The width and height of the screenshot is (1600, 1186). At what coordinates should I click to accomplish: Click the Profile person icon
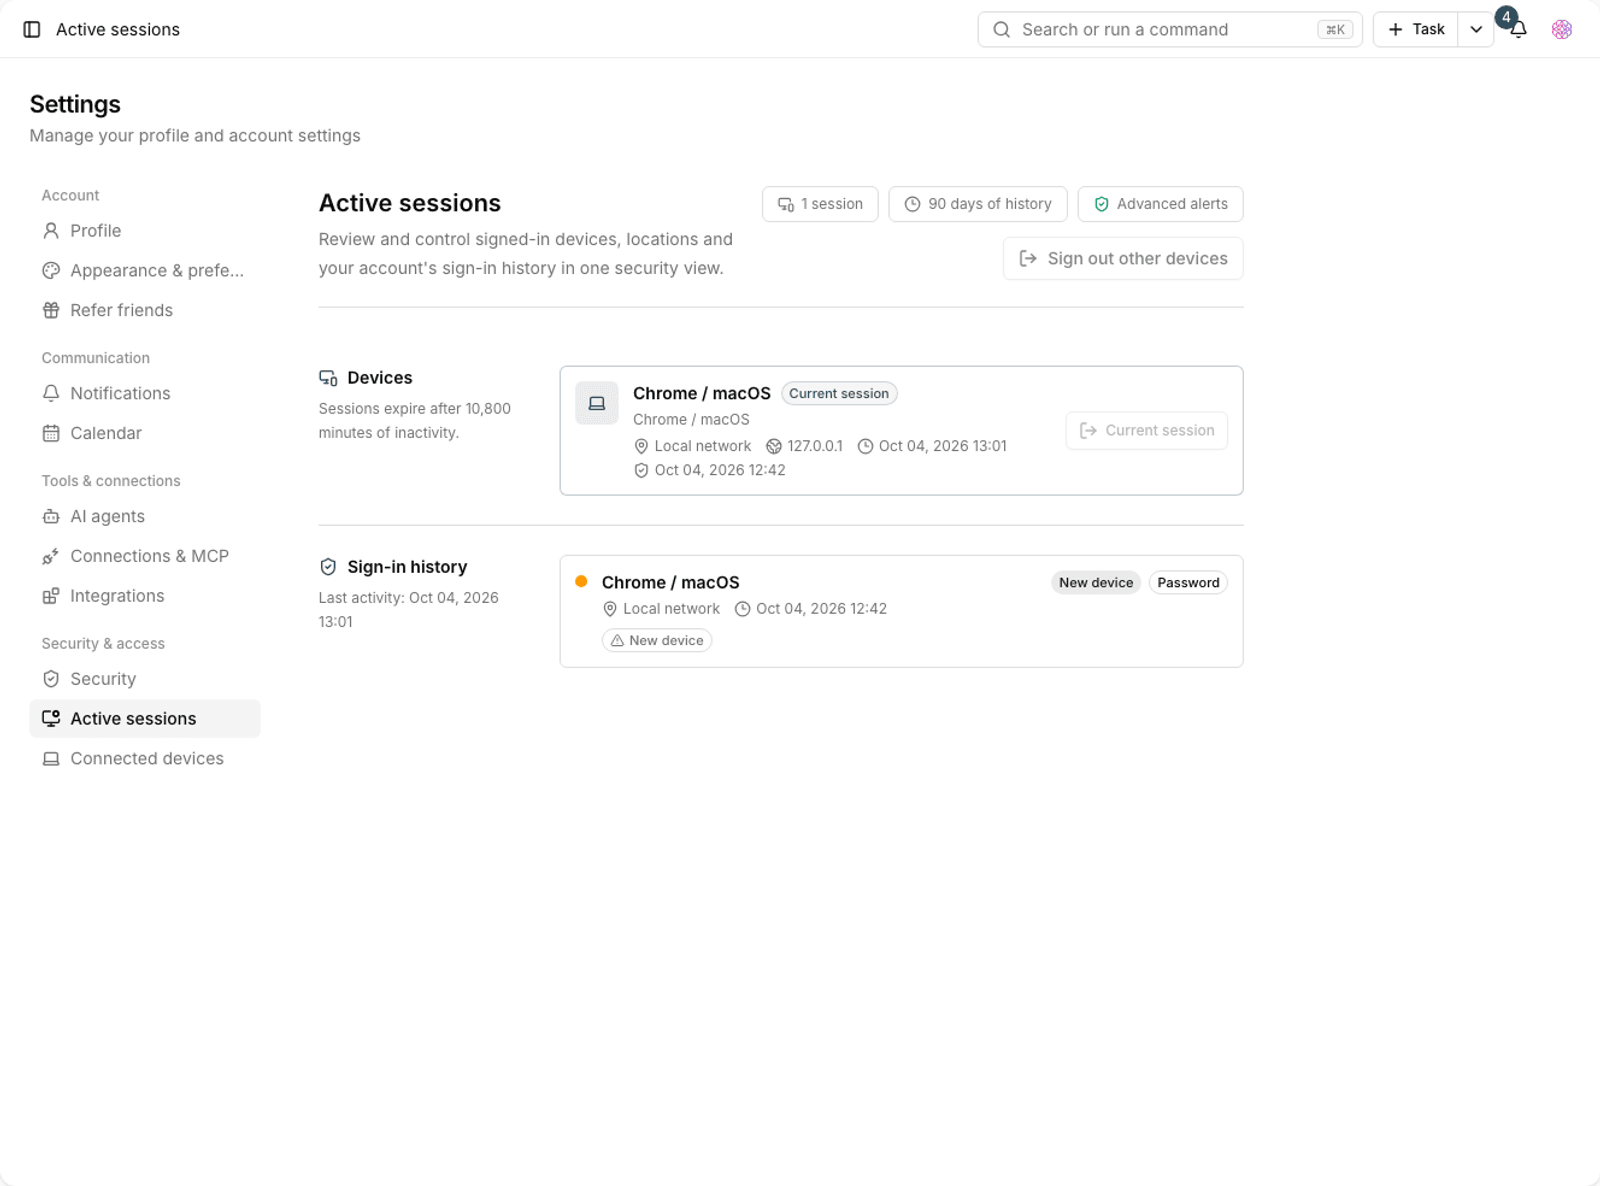pos(51,231)
